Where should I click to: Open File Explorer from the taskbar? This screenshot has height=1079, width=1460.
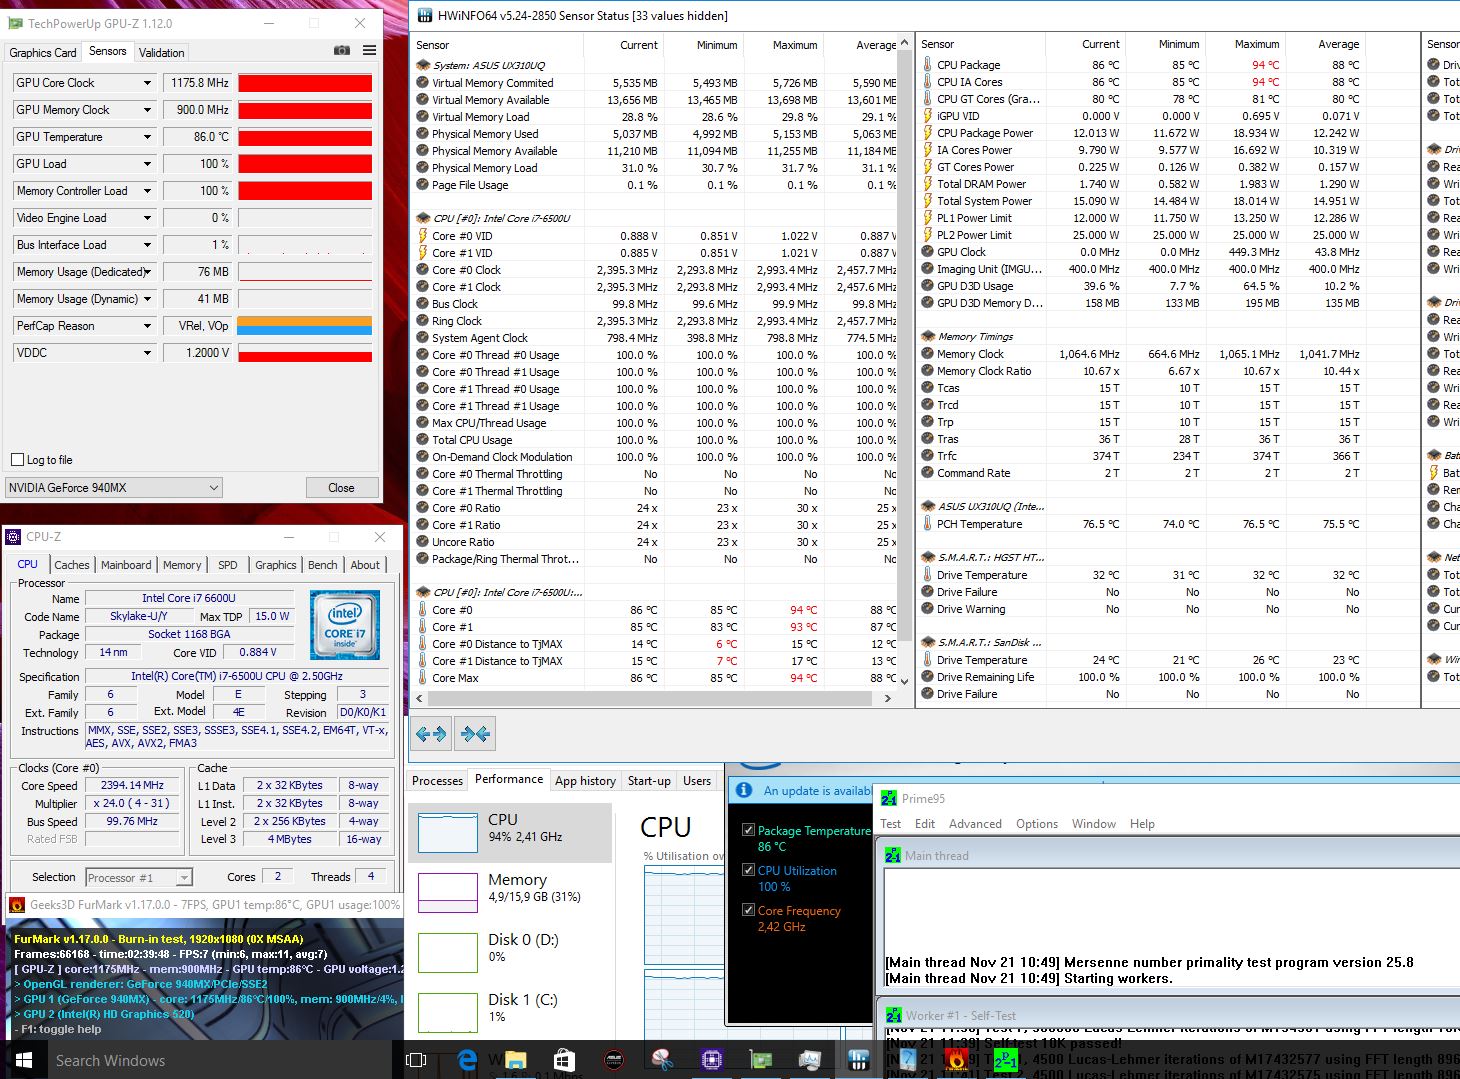click(x=515, y=1060)
